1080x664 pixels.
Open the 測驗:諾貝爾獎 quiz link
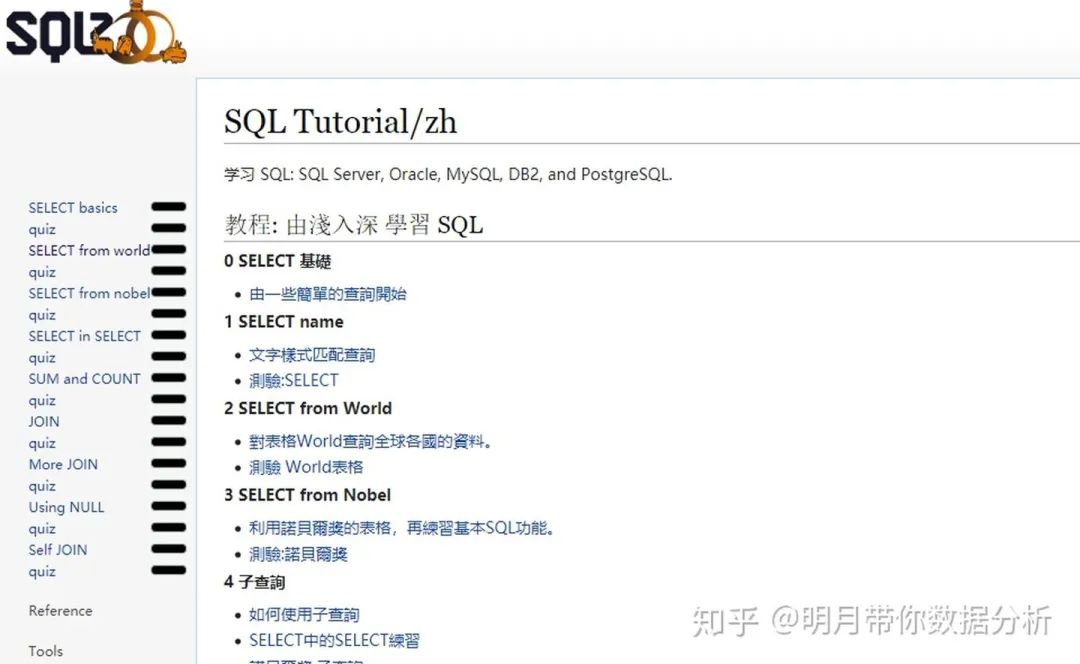coord(298,554)
